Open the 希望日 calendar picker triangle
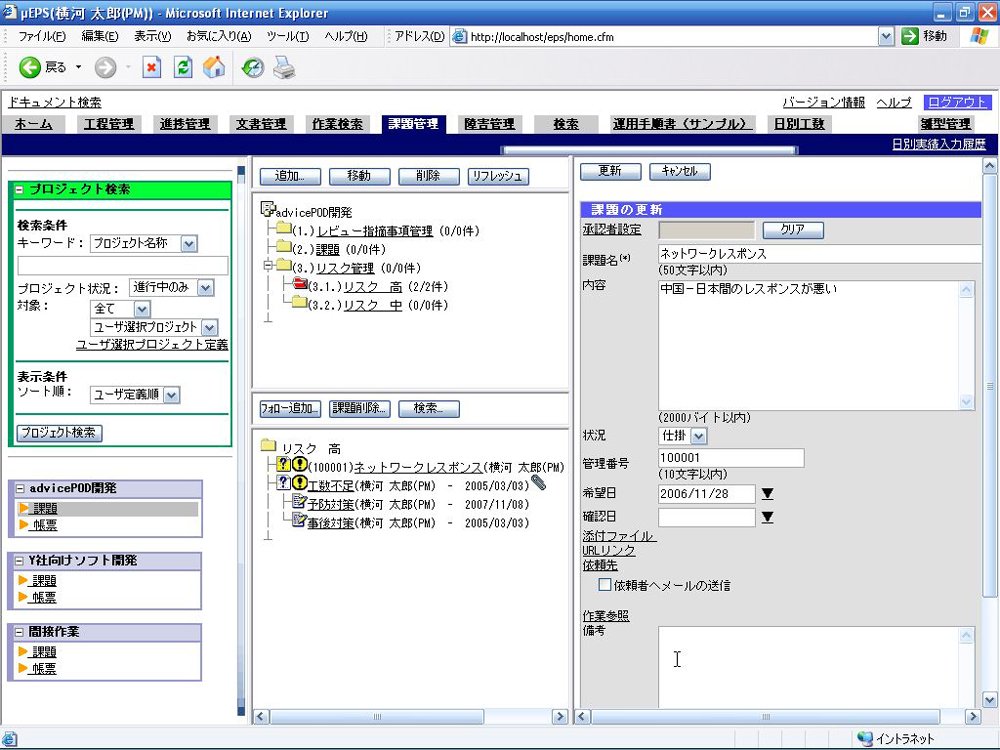Screen dimensions: 1000x750 pos(767,494)
